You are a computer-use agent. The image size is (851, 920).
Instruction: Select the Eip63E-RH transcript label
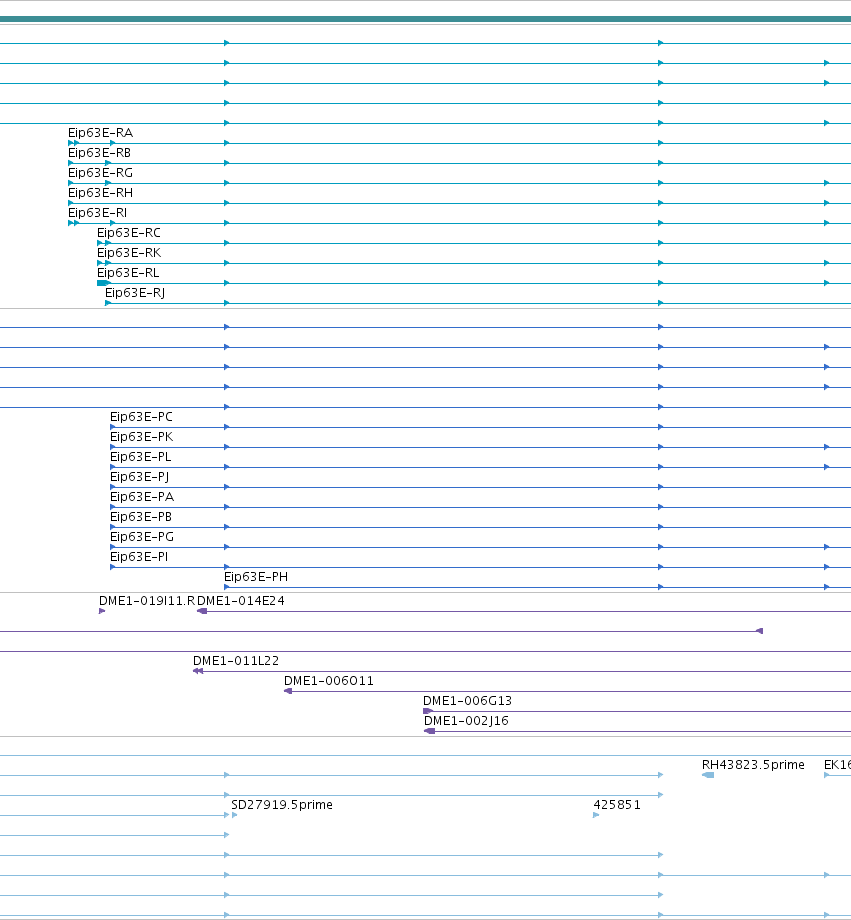100,193
